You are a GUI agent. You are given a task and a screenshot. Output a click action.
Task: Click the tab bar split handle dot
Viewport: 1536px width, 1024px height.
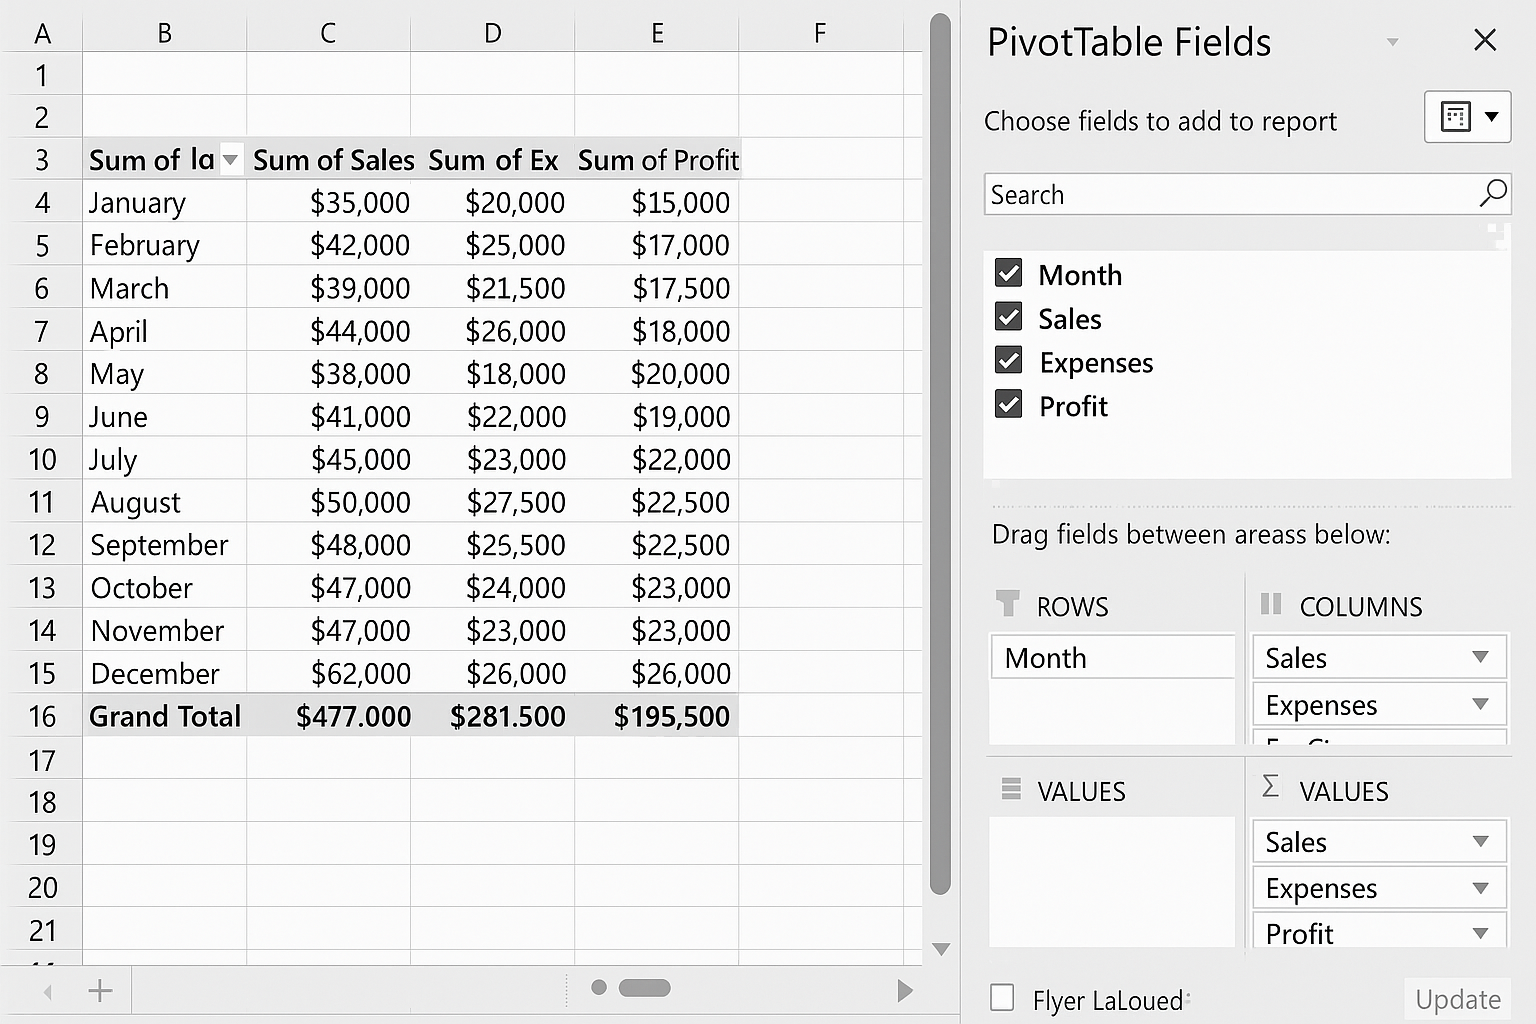pos(599,988)
